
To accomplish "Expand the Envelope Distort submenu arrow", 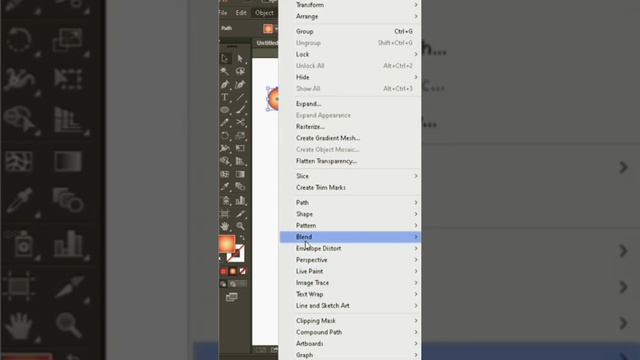I will click(416, 248).
